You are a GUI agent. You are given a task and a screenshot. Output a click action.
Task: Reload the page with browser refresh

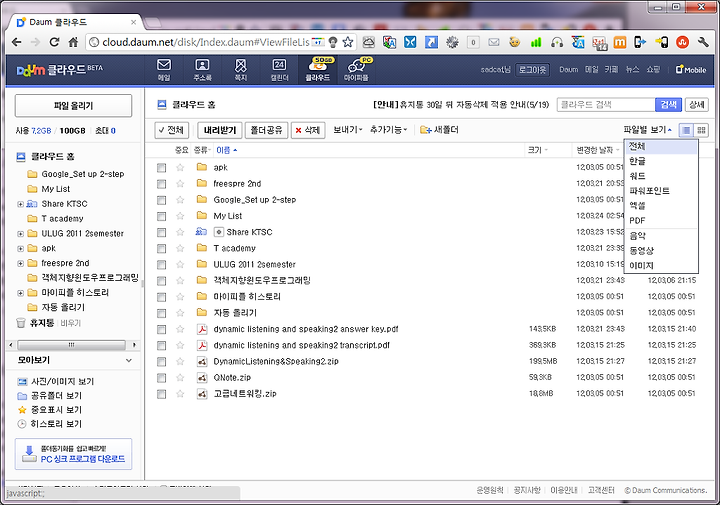(x=54, y=42)
